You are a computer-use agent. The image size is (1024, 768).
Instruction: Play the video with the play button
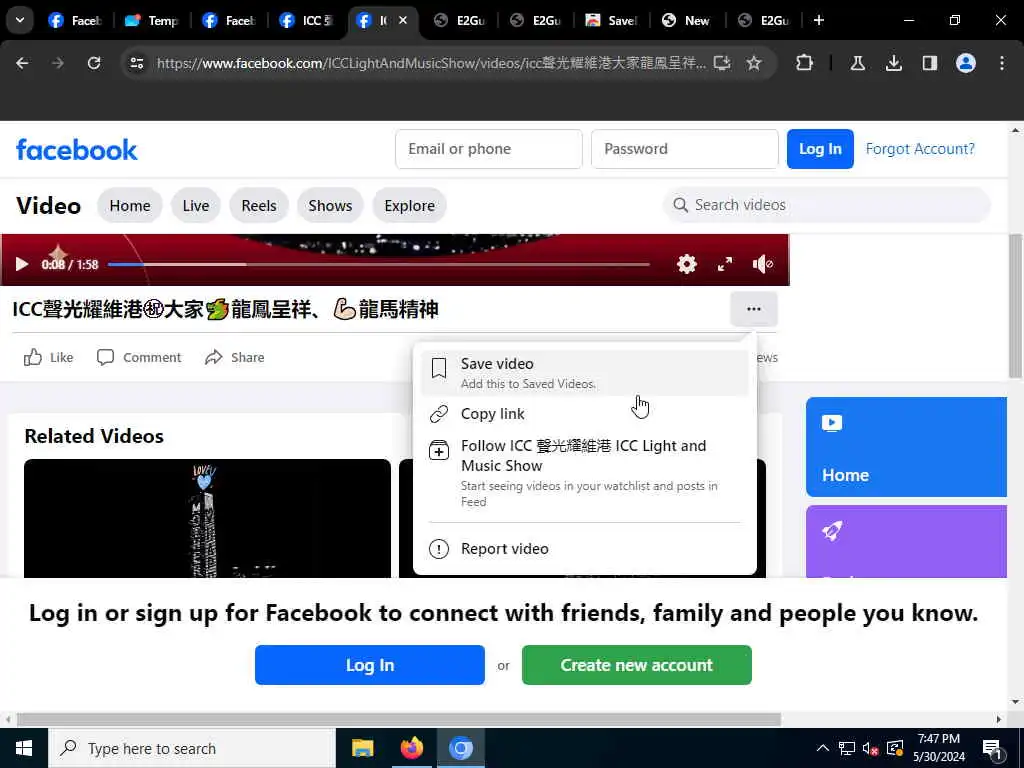22,264
